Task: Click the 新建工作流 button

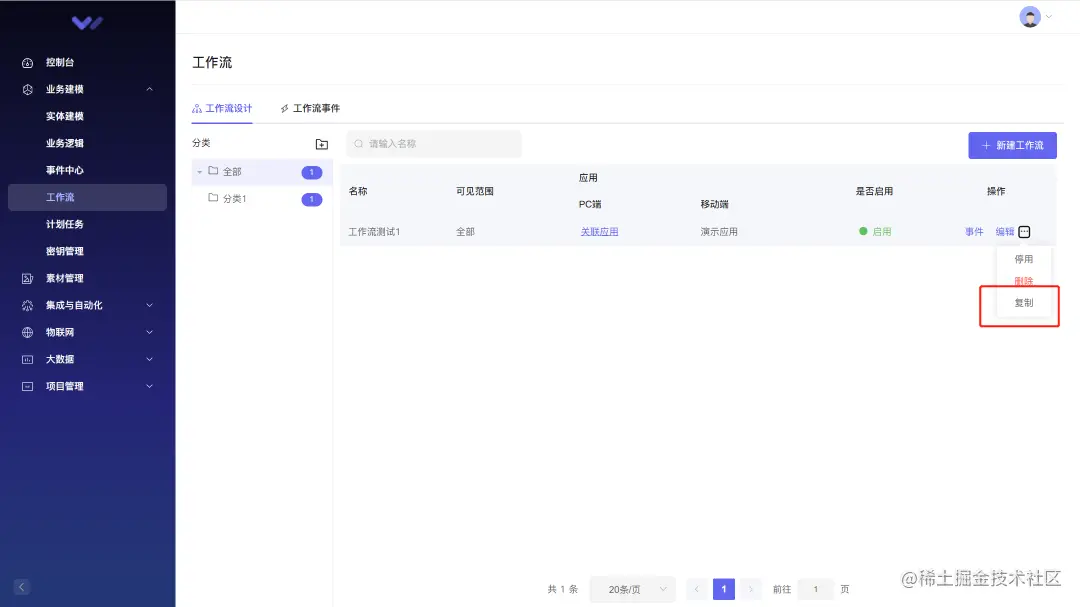Action: point(1012,145)
